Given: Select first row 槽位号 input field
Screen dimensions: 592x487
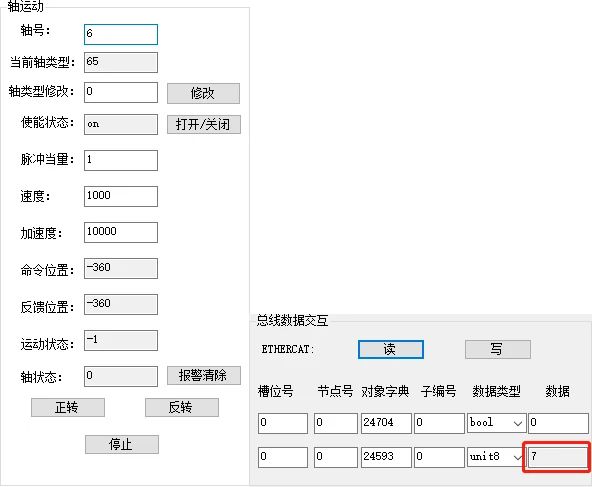Looking at the screenshot, I should tap(283, 423).
